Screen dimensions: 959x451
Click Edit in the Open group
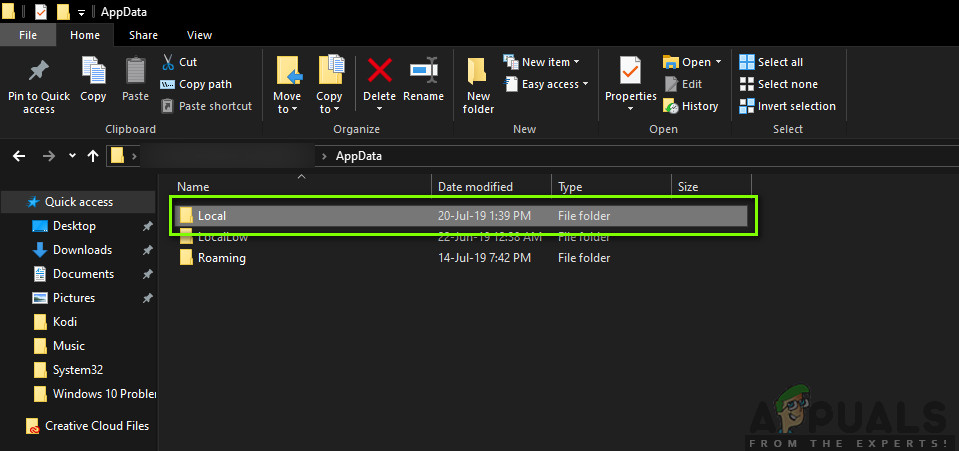(x=683, y=84)
